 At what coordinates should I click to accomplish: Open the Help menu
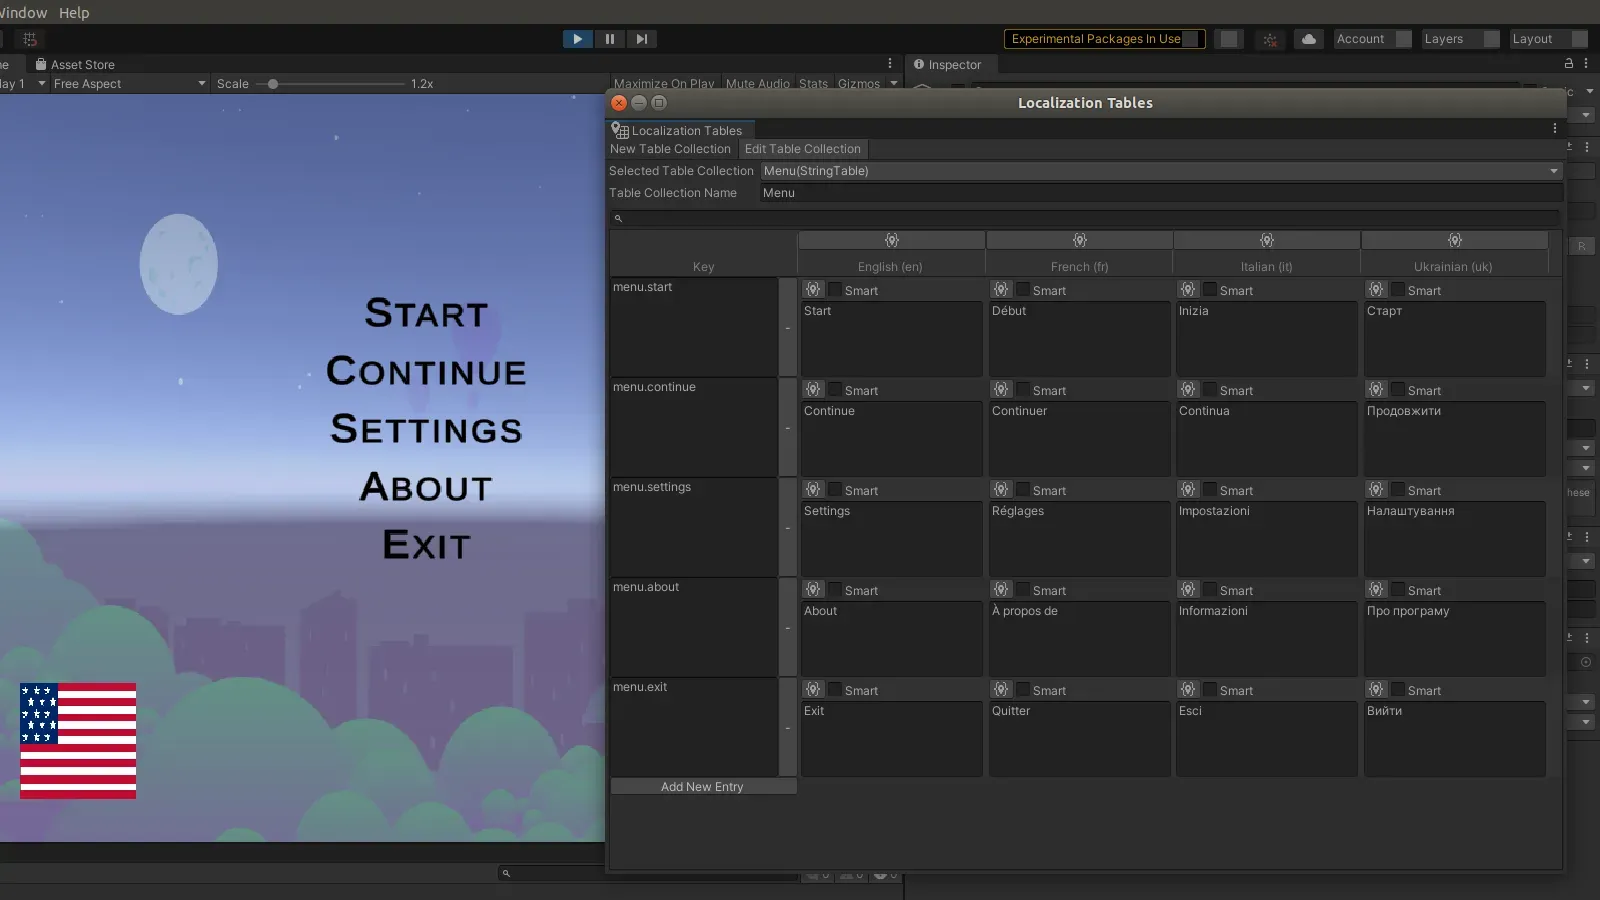pos(74,13)
